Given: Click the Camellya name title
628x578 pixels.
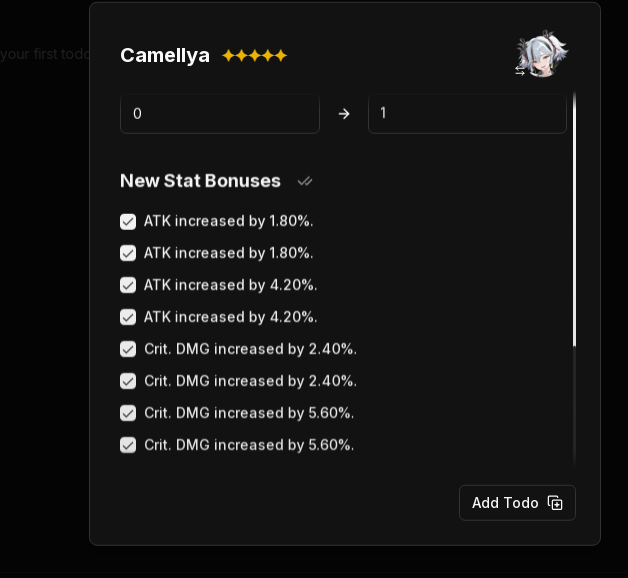Looking at the screenshot, I should pos(165,56).
